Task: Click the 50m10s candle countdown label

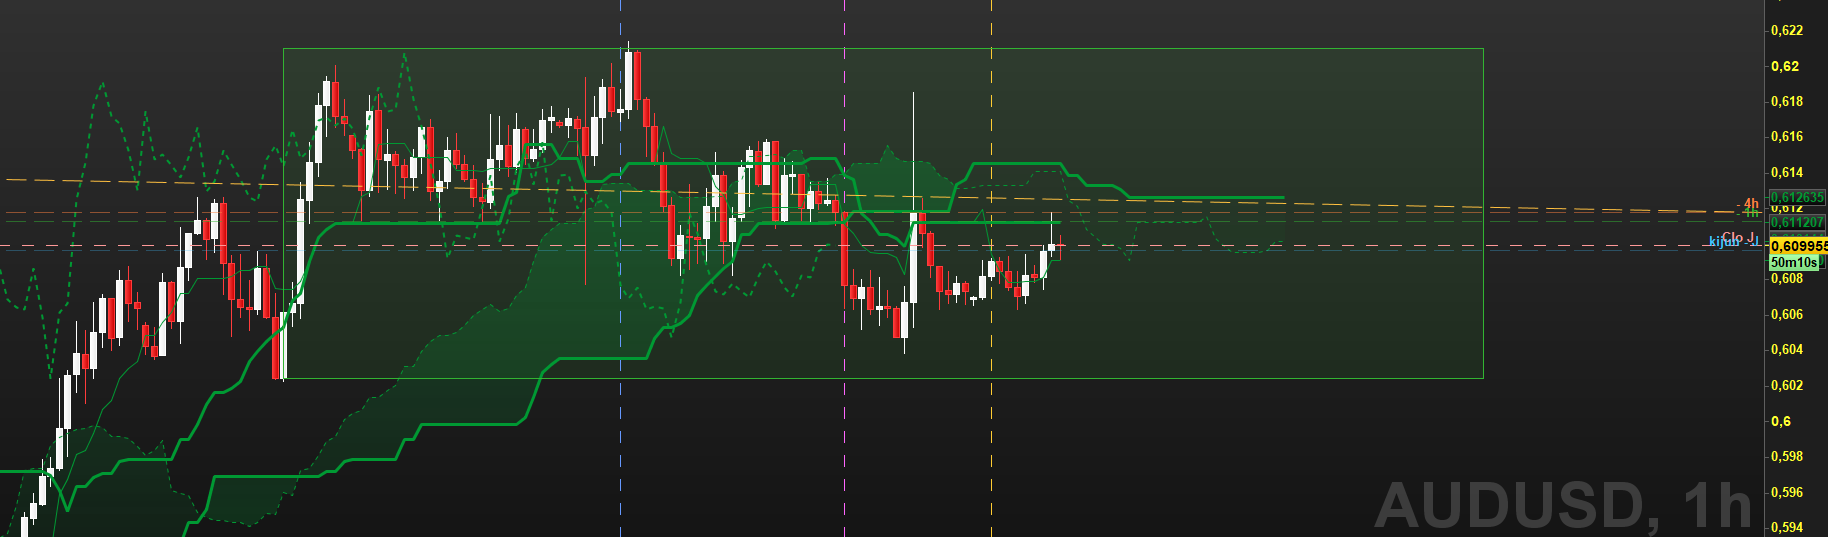Action: [x=1794, y=262]
